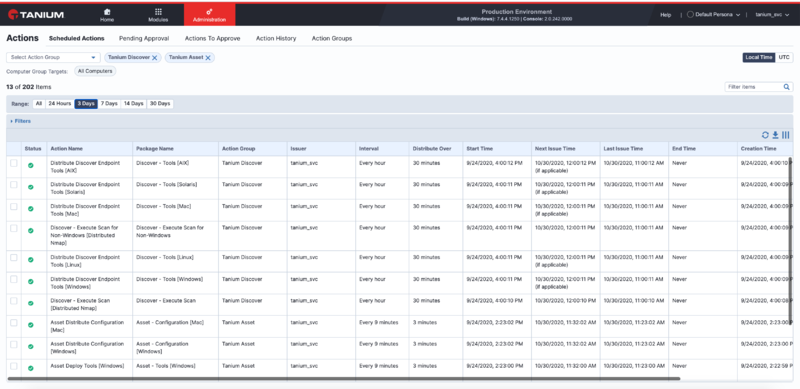Screen dimensions: 800x389
Task: Customize columns with the columns icon
Action: tap(786, 135)
